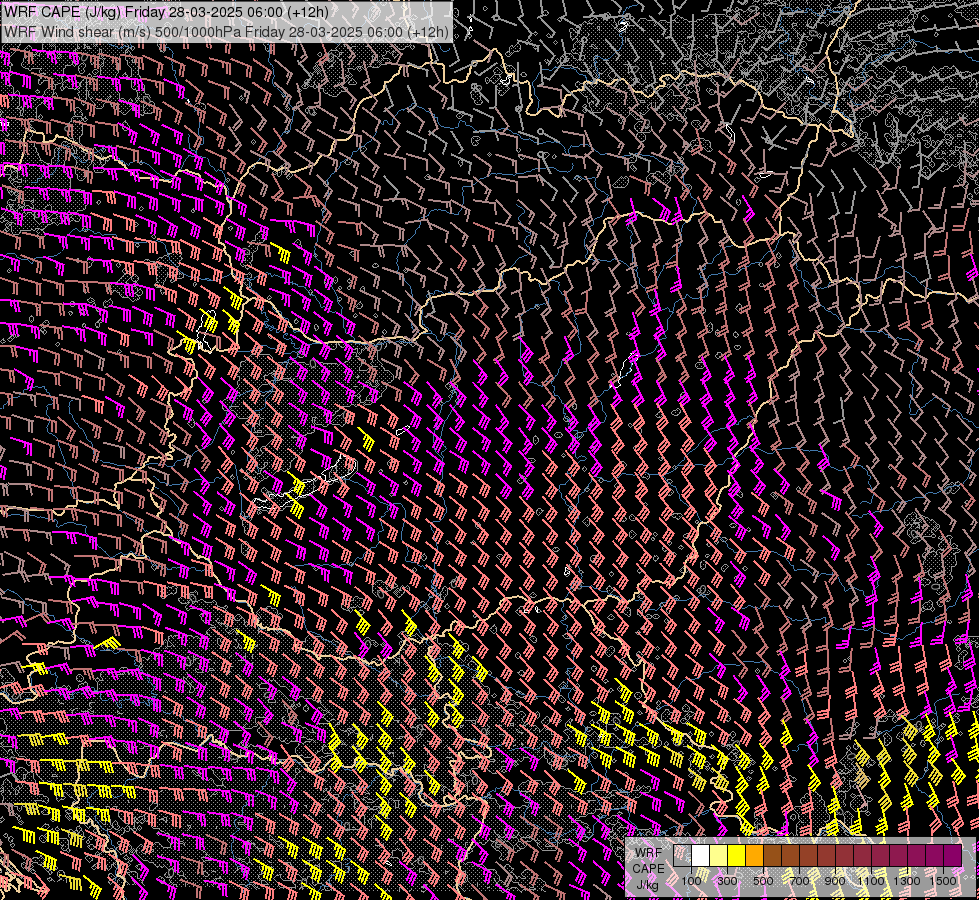The image size is (979, 900).
Task: Click the WRF Wind shear title line
Action: 225,32
